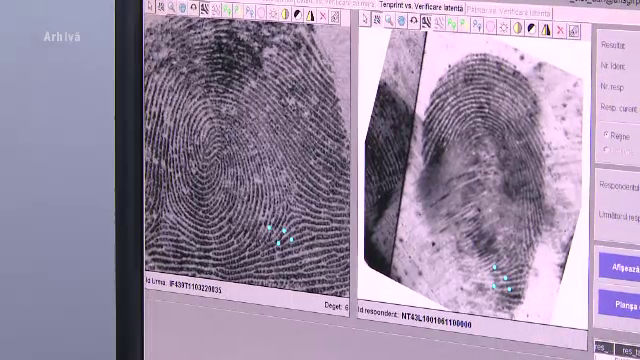
Task: Click the 'Nr. Ident' field label
Action: [613, 66]
